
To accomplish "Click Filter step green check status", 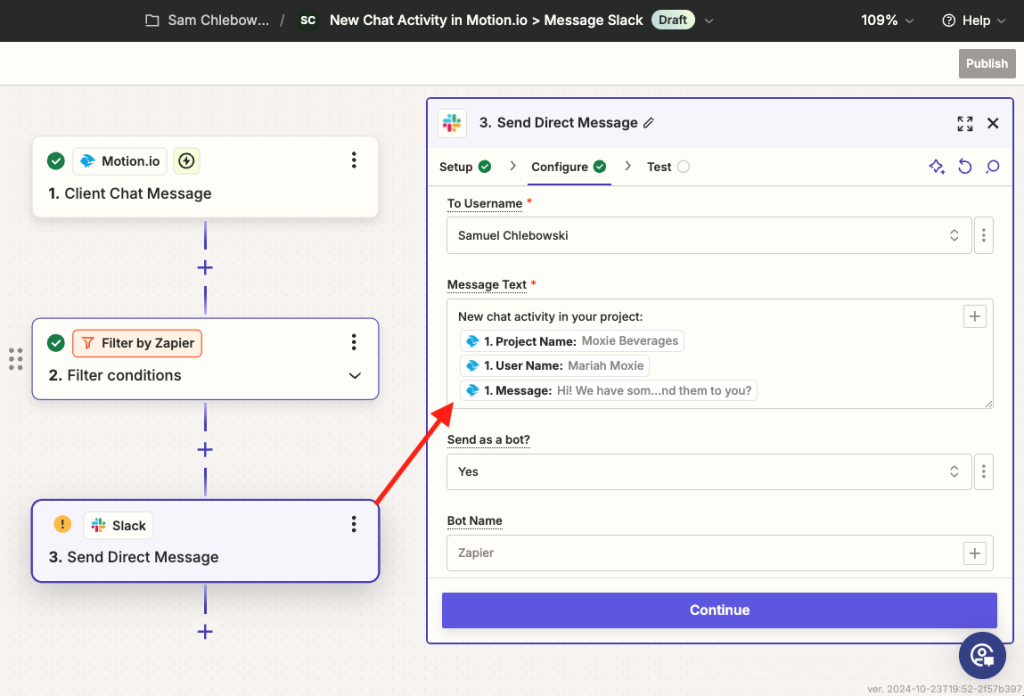I will 56,343.
